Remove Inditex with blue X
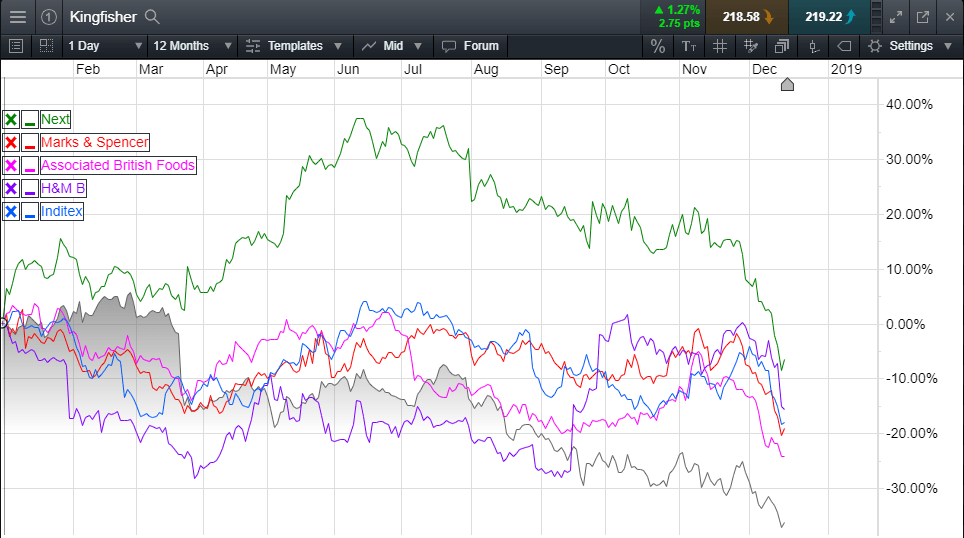The width and height of the screenshot is (964, 538). pyautogui.click(x=11, y=212)
